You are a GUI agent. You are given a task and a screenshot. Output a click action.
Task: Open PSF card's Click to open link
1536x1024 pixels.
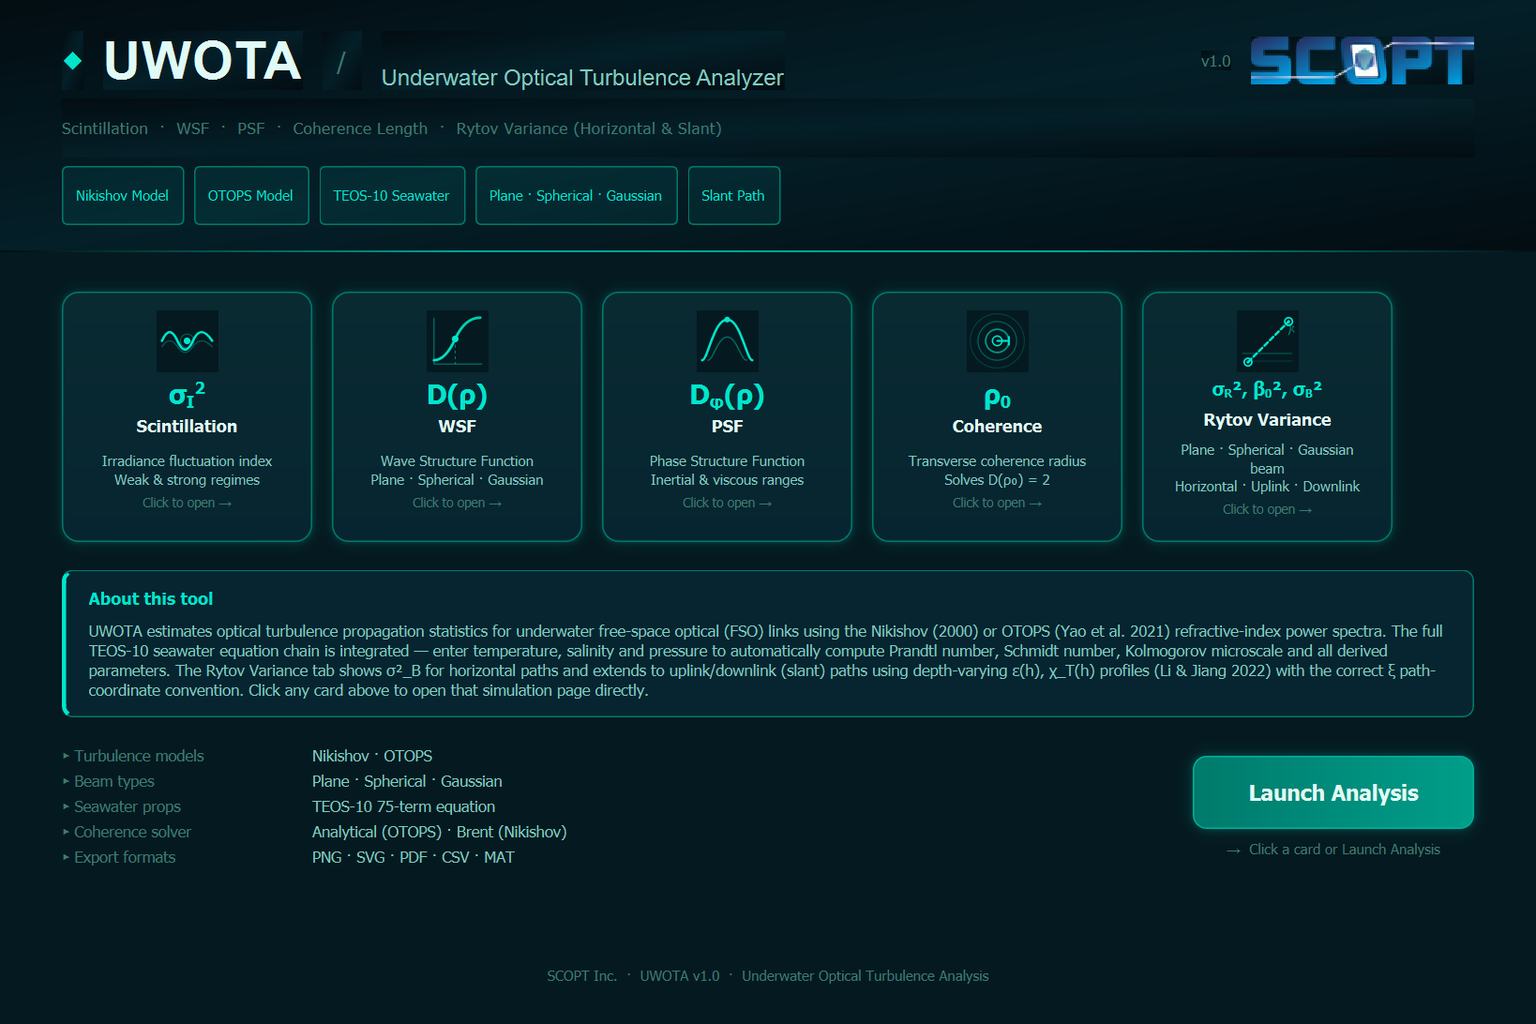(x=727, y=503)
